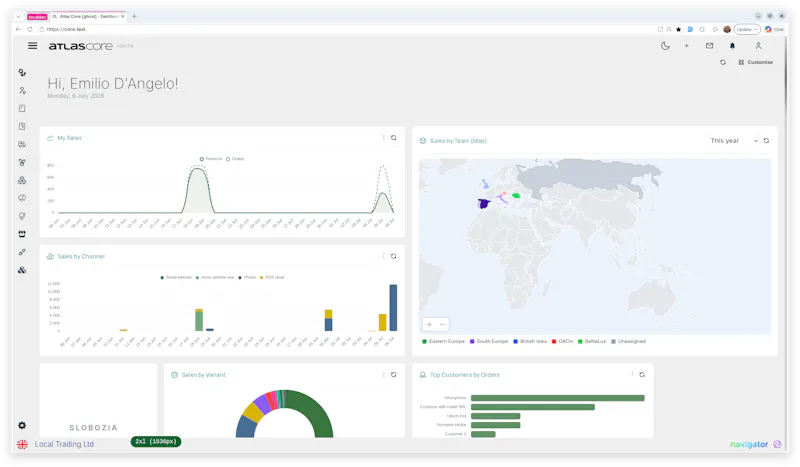Click the bookmark star in address bar
The width and height of the screenshot is (800, 467).
click(x=679, y=29)
